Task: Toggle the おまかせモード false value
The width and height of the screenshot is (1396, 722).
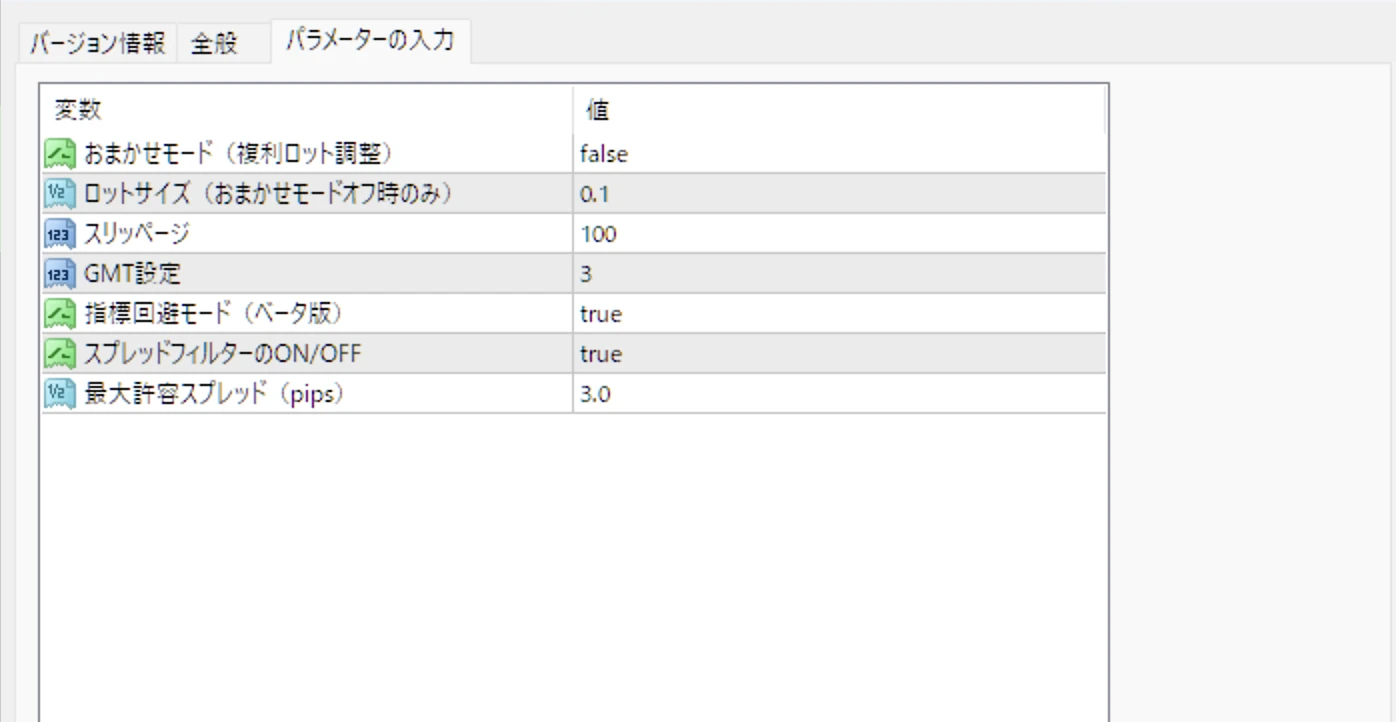Action: coord(604,154)
